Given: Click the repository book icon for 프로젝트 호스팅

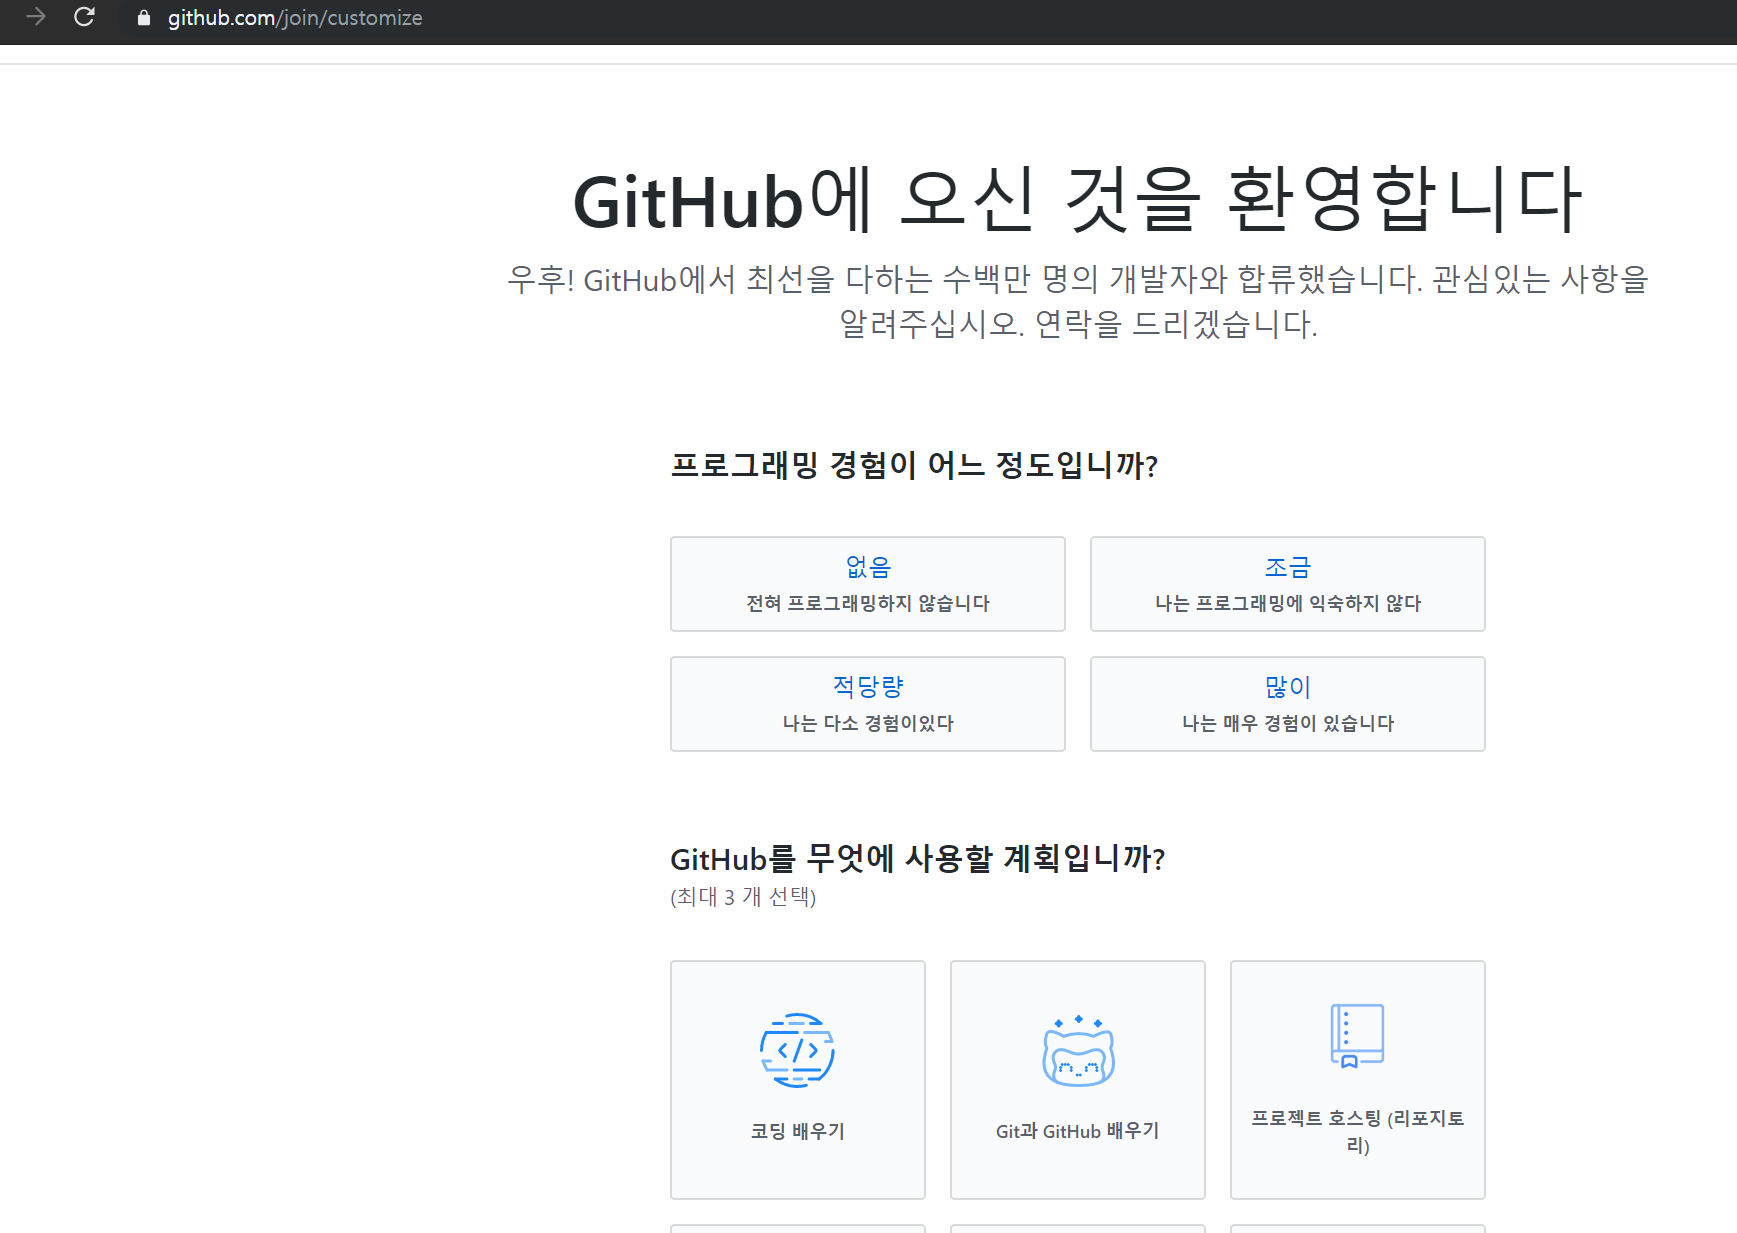Looking at the screenshot, I should tap(1357, 1036).
